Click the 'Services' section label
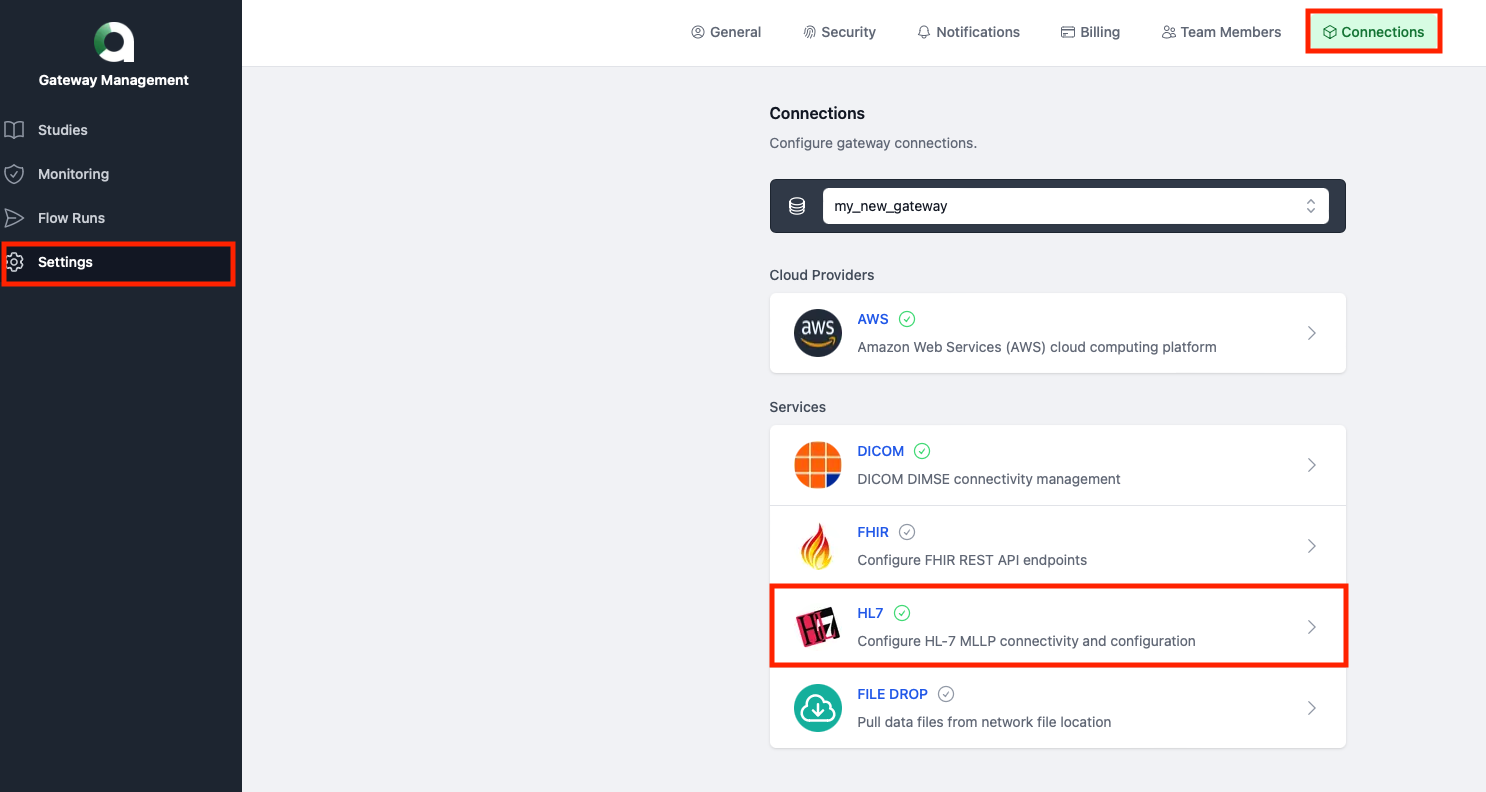This screenshot has height=792, width=1486. 798,407
